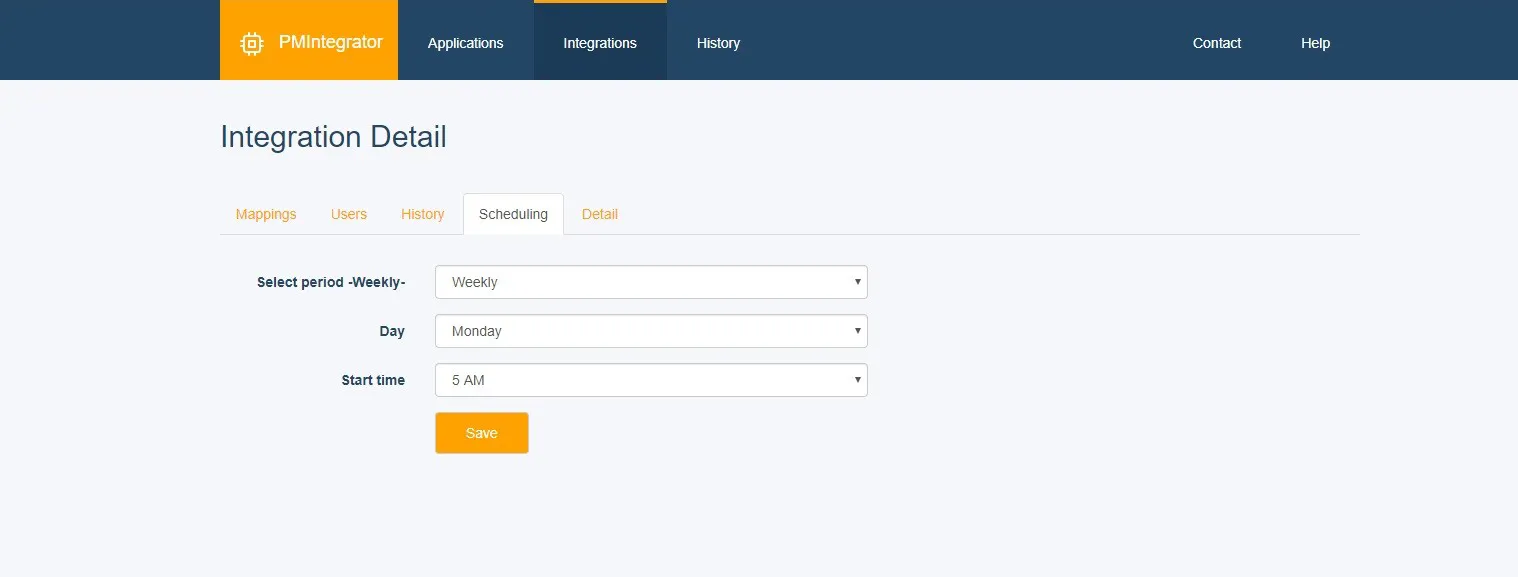
Task: Open Integrations from the navigation bar
Action: 600,42
